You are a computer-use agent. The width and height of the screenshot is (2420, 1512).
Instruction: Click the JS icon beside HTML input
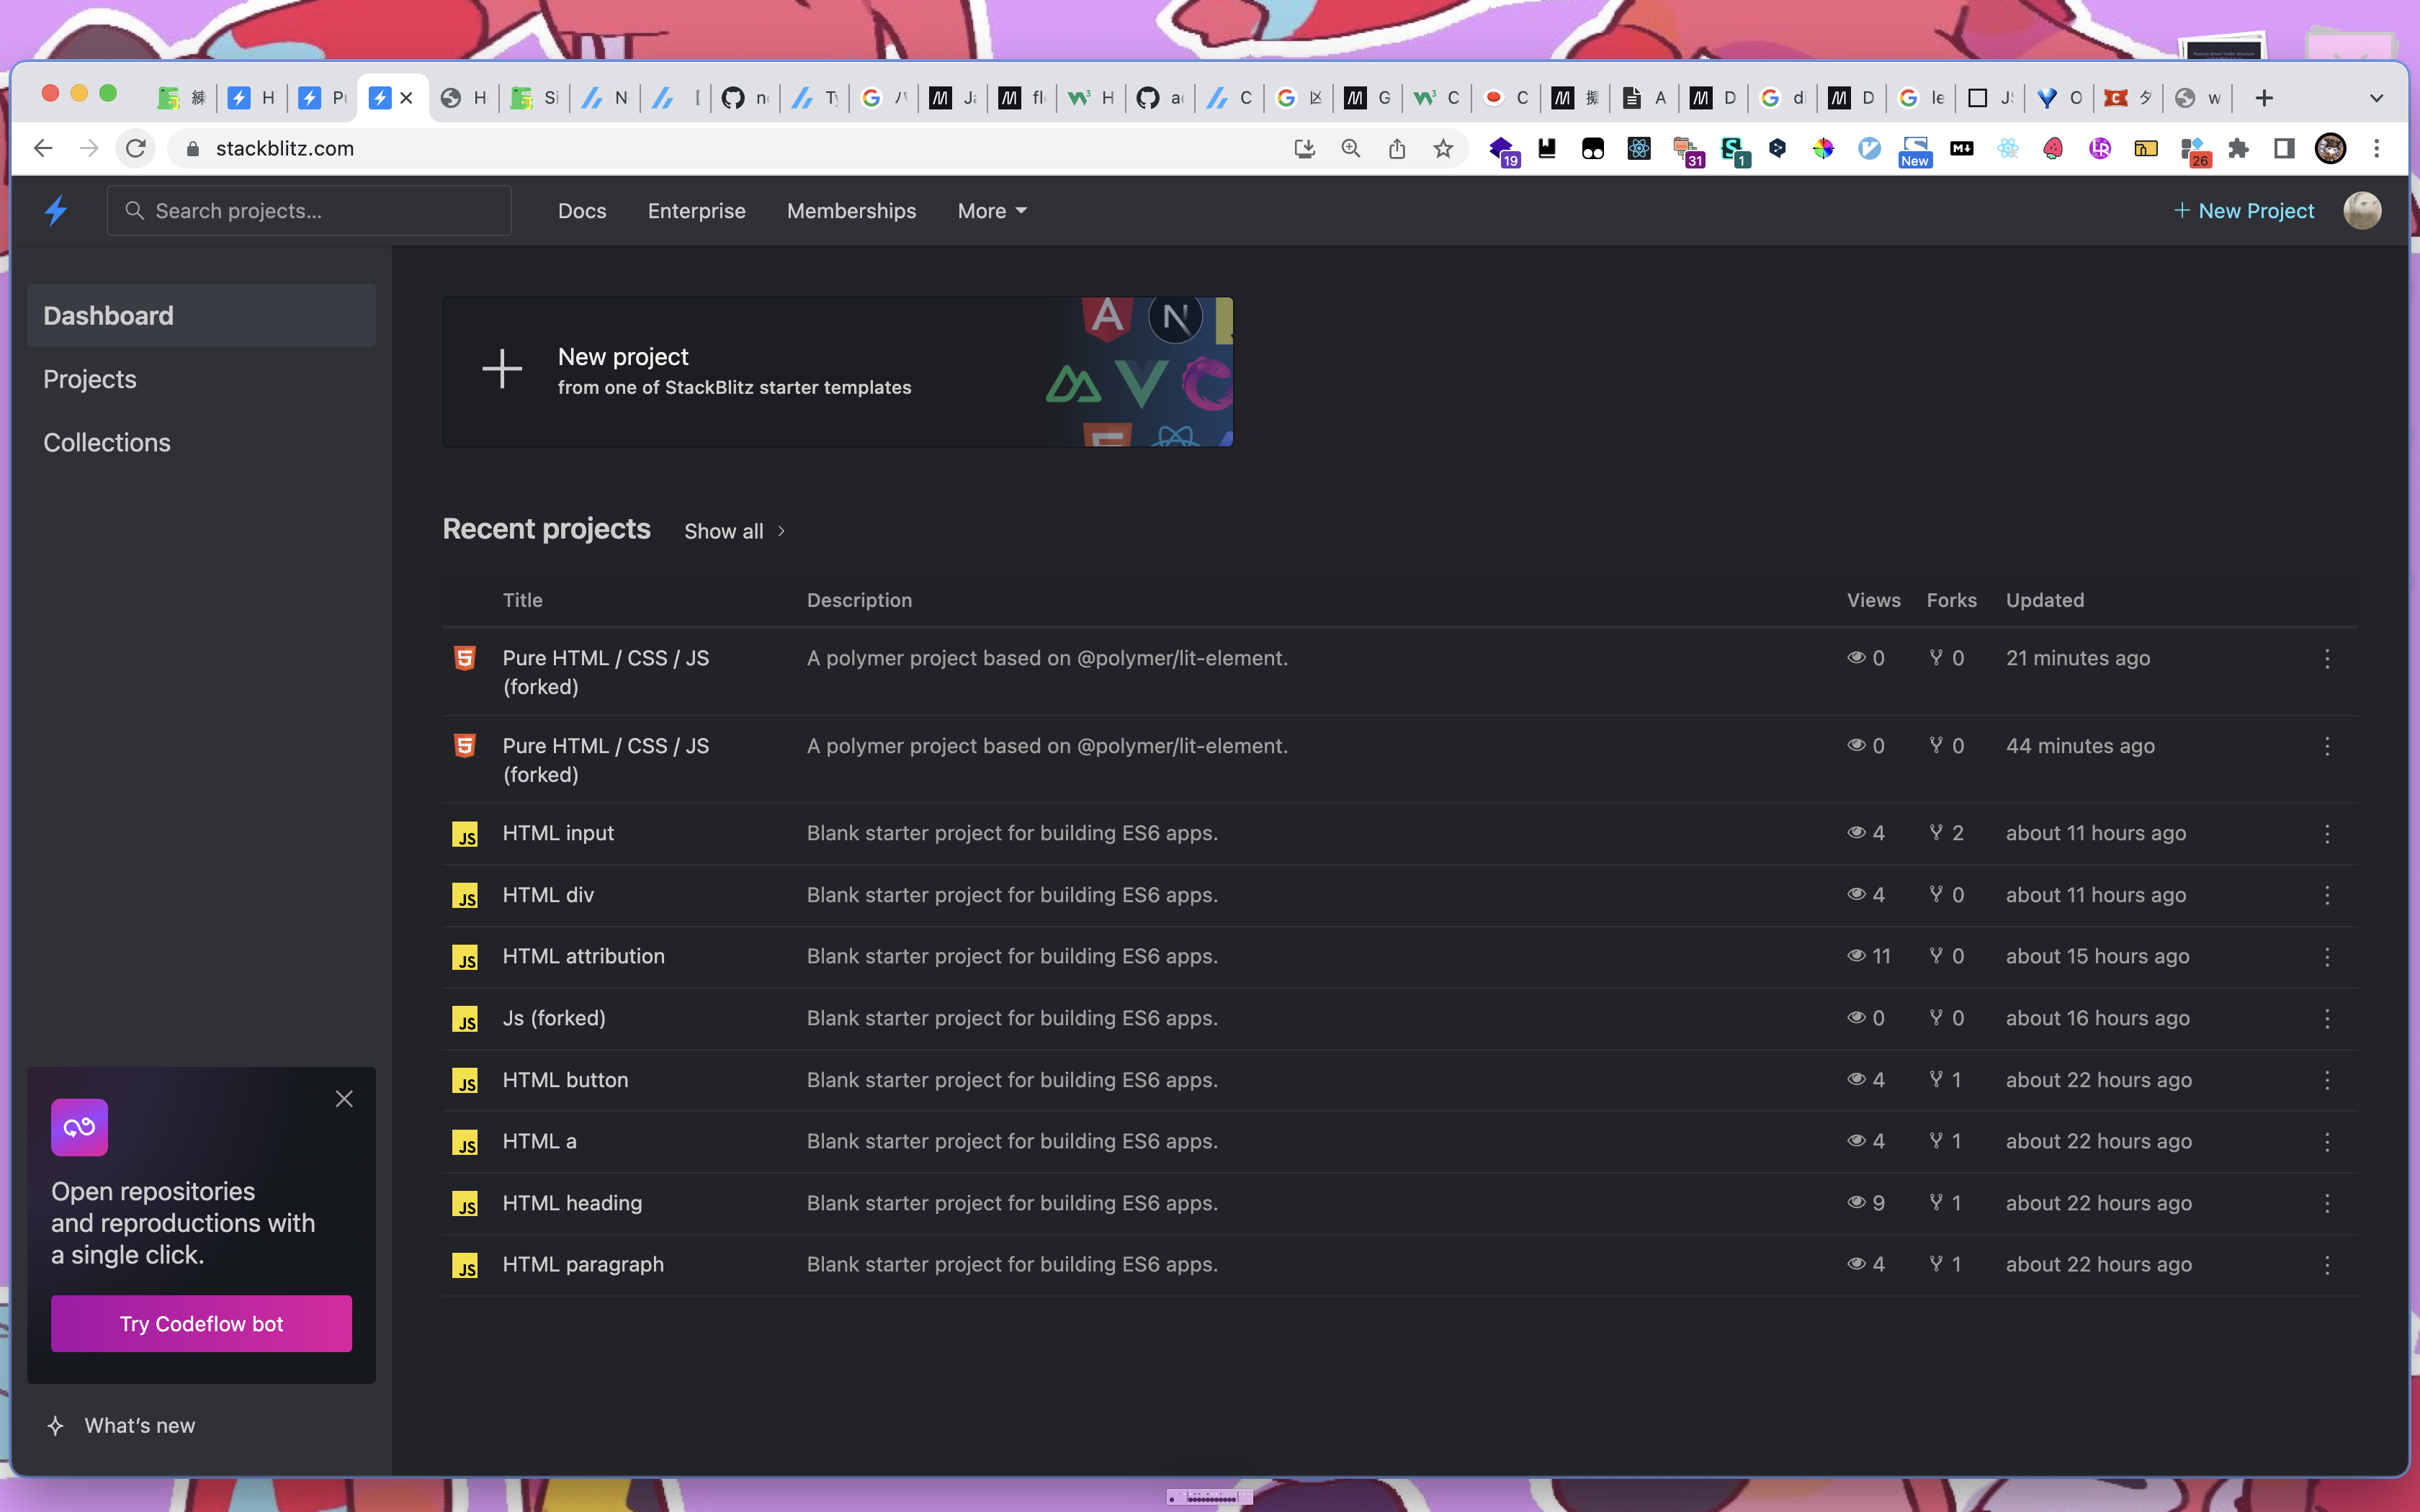(465, 834)
